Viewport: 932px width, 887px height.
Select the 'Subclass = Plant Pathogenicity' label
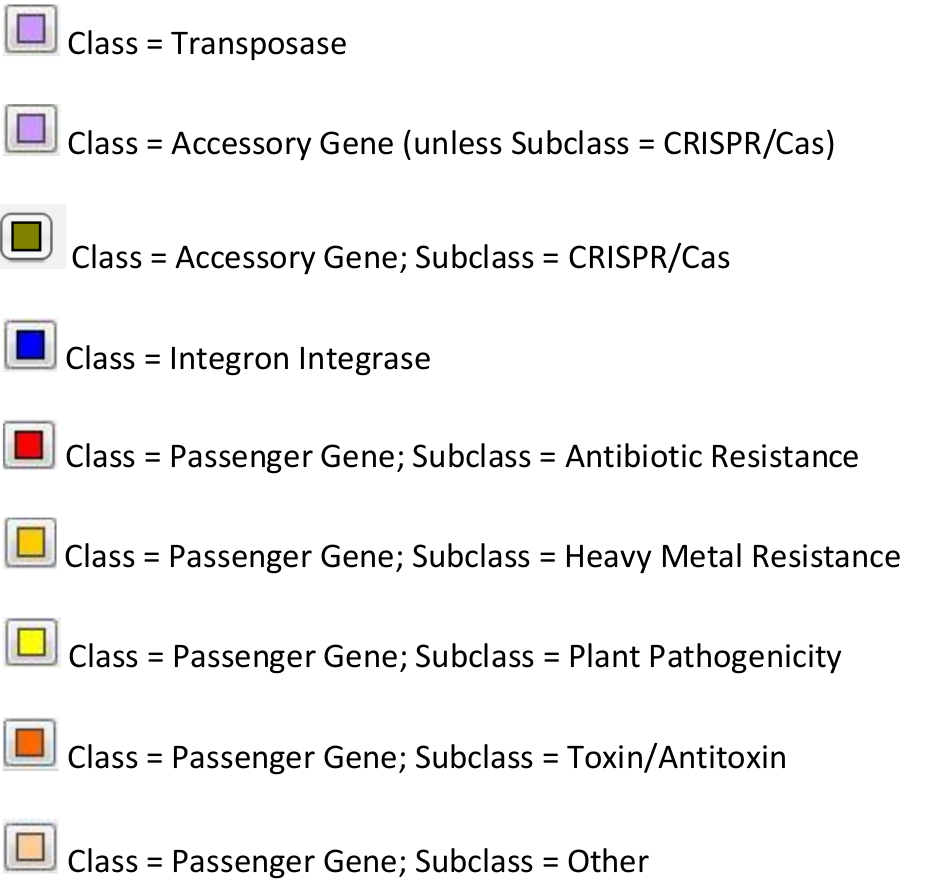(628, 657)
